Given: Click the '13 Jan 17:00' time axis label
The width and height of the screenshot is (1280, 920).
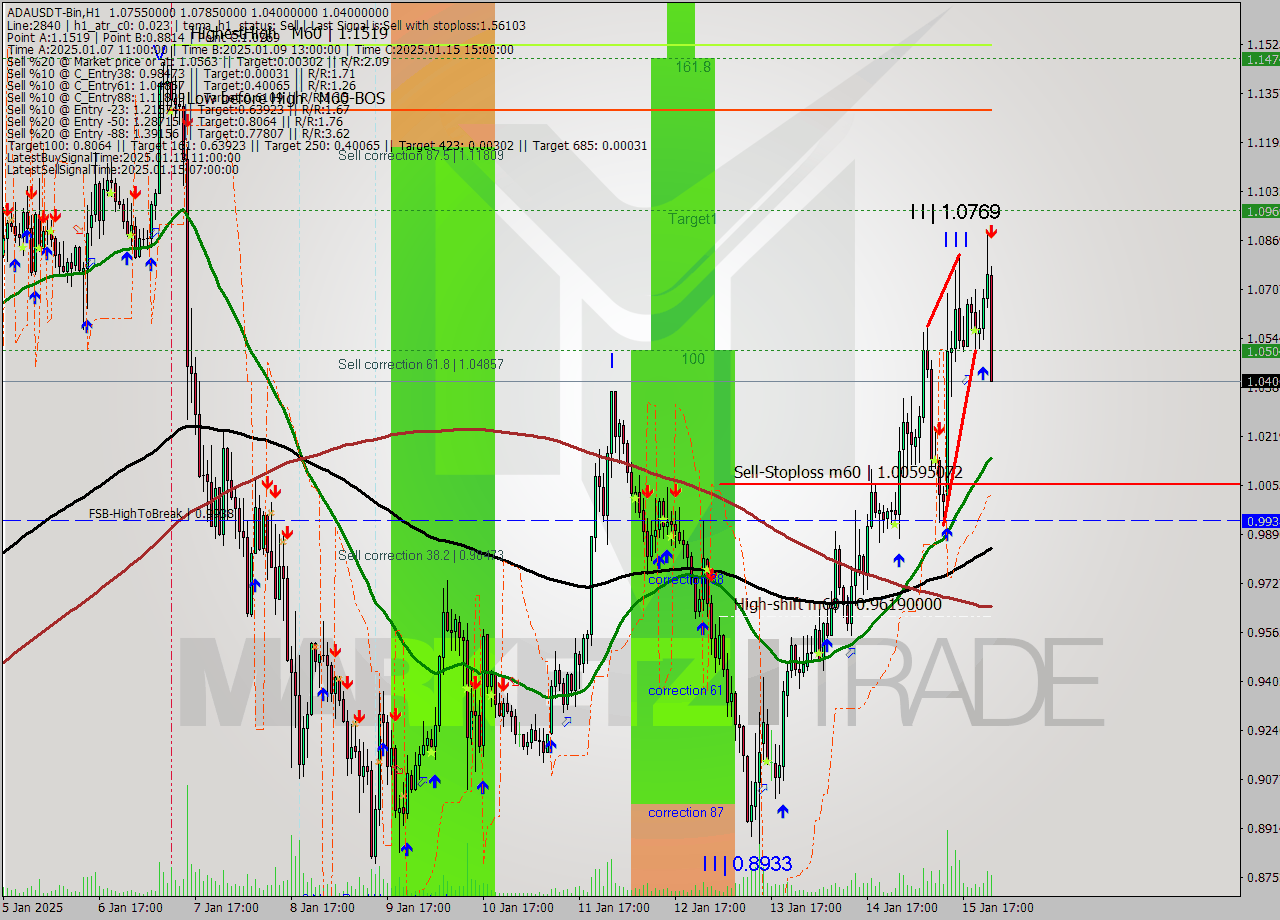Looking at the screenshot, I should coord(805,908).
